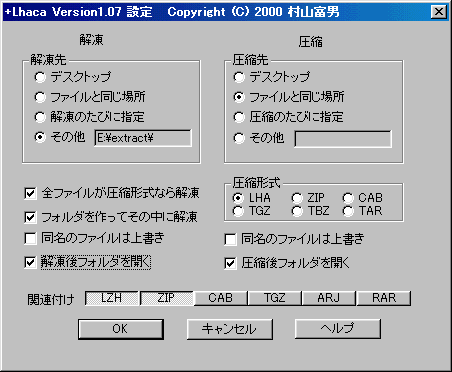Open help with the ヘルプ button
Viewport: 452px width, 372px height.
tap(338, 329)
